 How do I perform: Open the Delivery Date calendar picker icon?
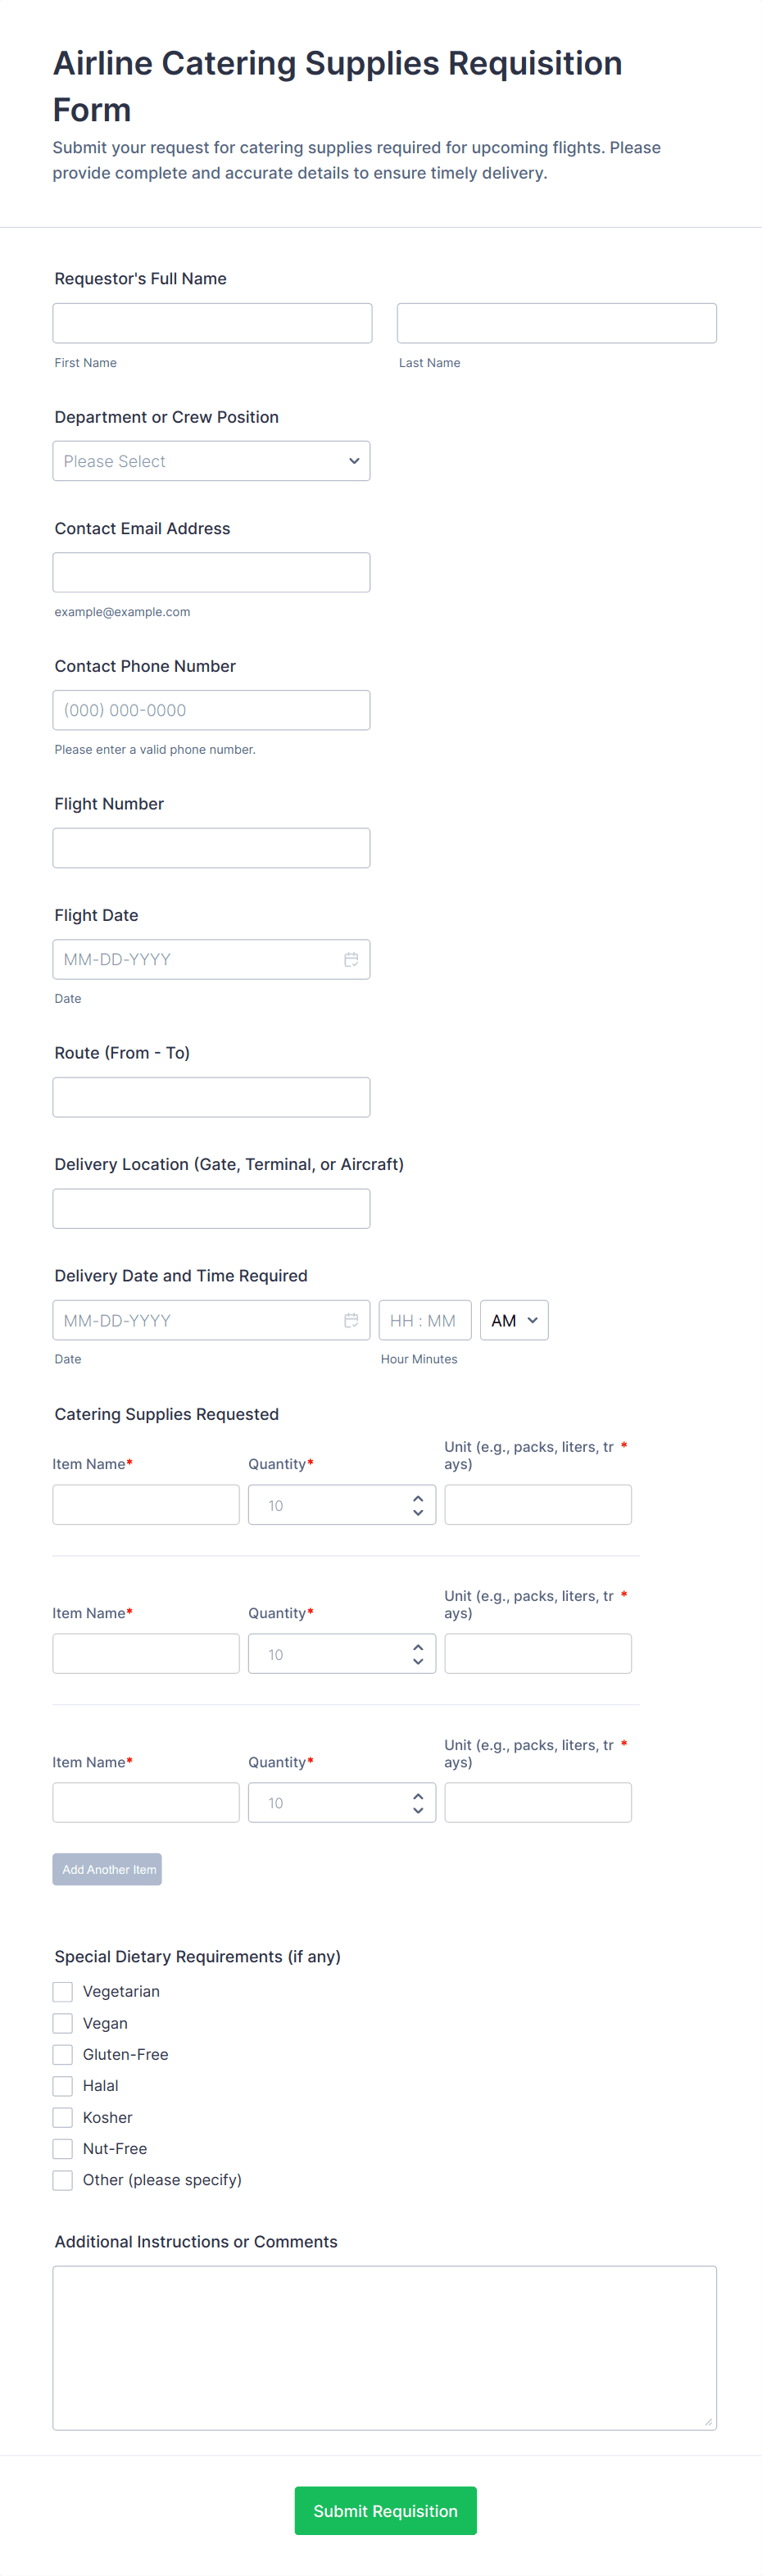[351, 1320]
